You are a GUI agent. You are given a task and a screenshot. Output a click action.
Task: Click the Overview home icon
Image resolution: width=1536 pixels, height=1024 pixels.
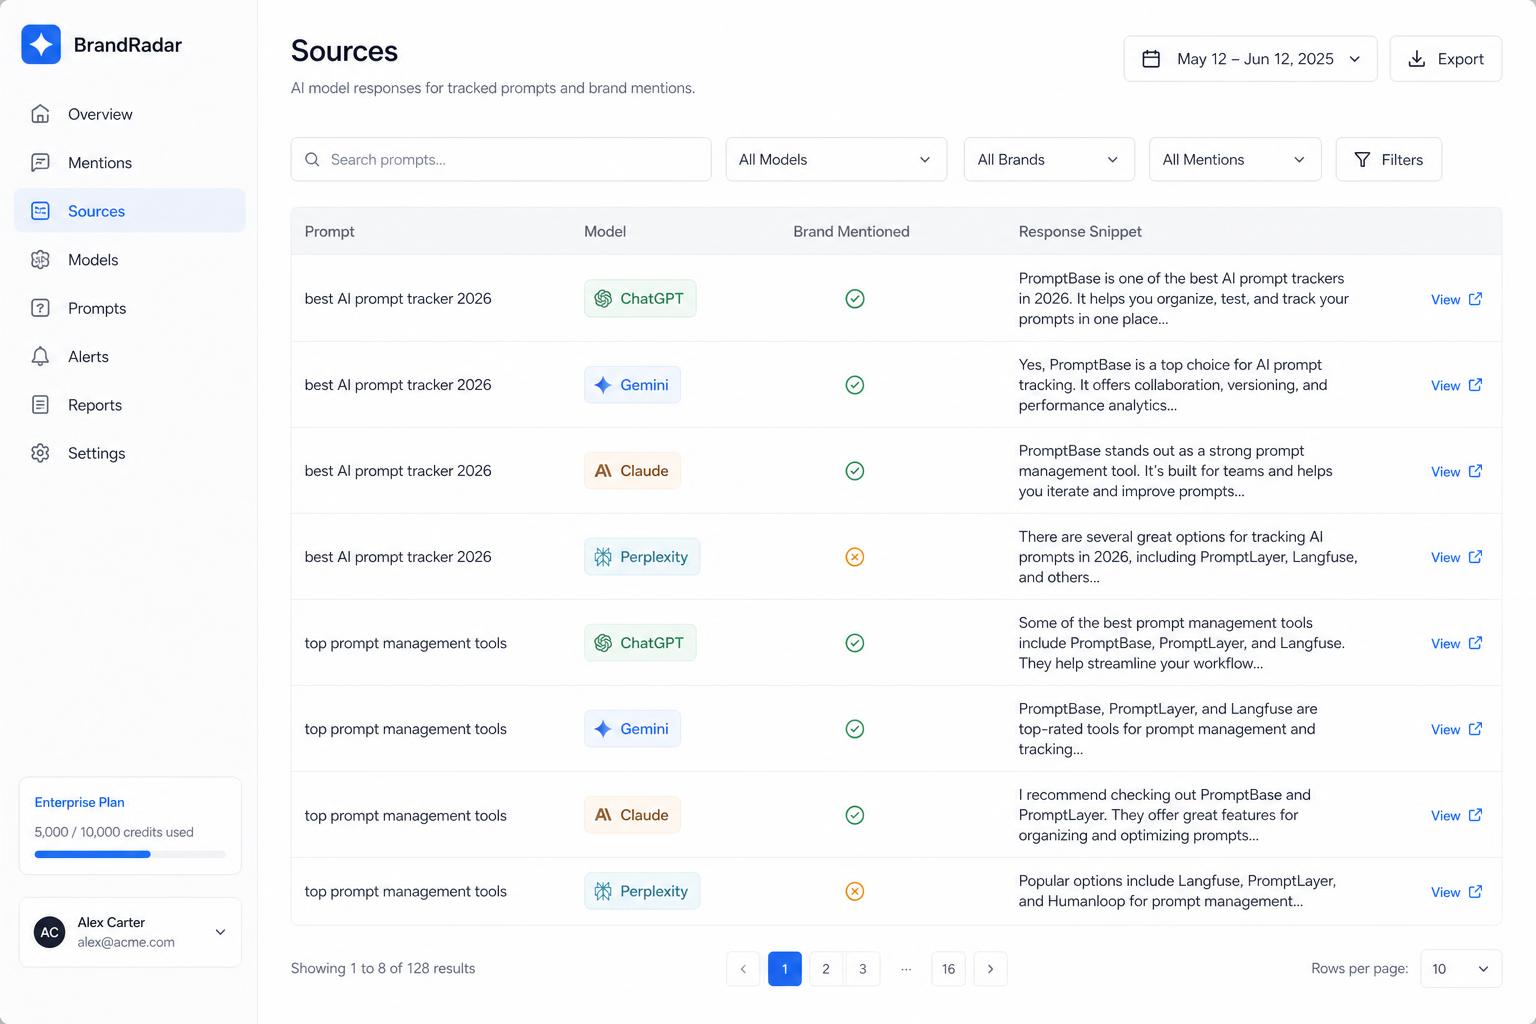[x=40, y=114]
